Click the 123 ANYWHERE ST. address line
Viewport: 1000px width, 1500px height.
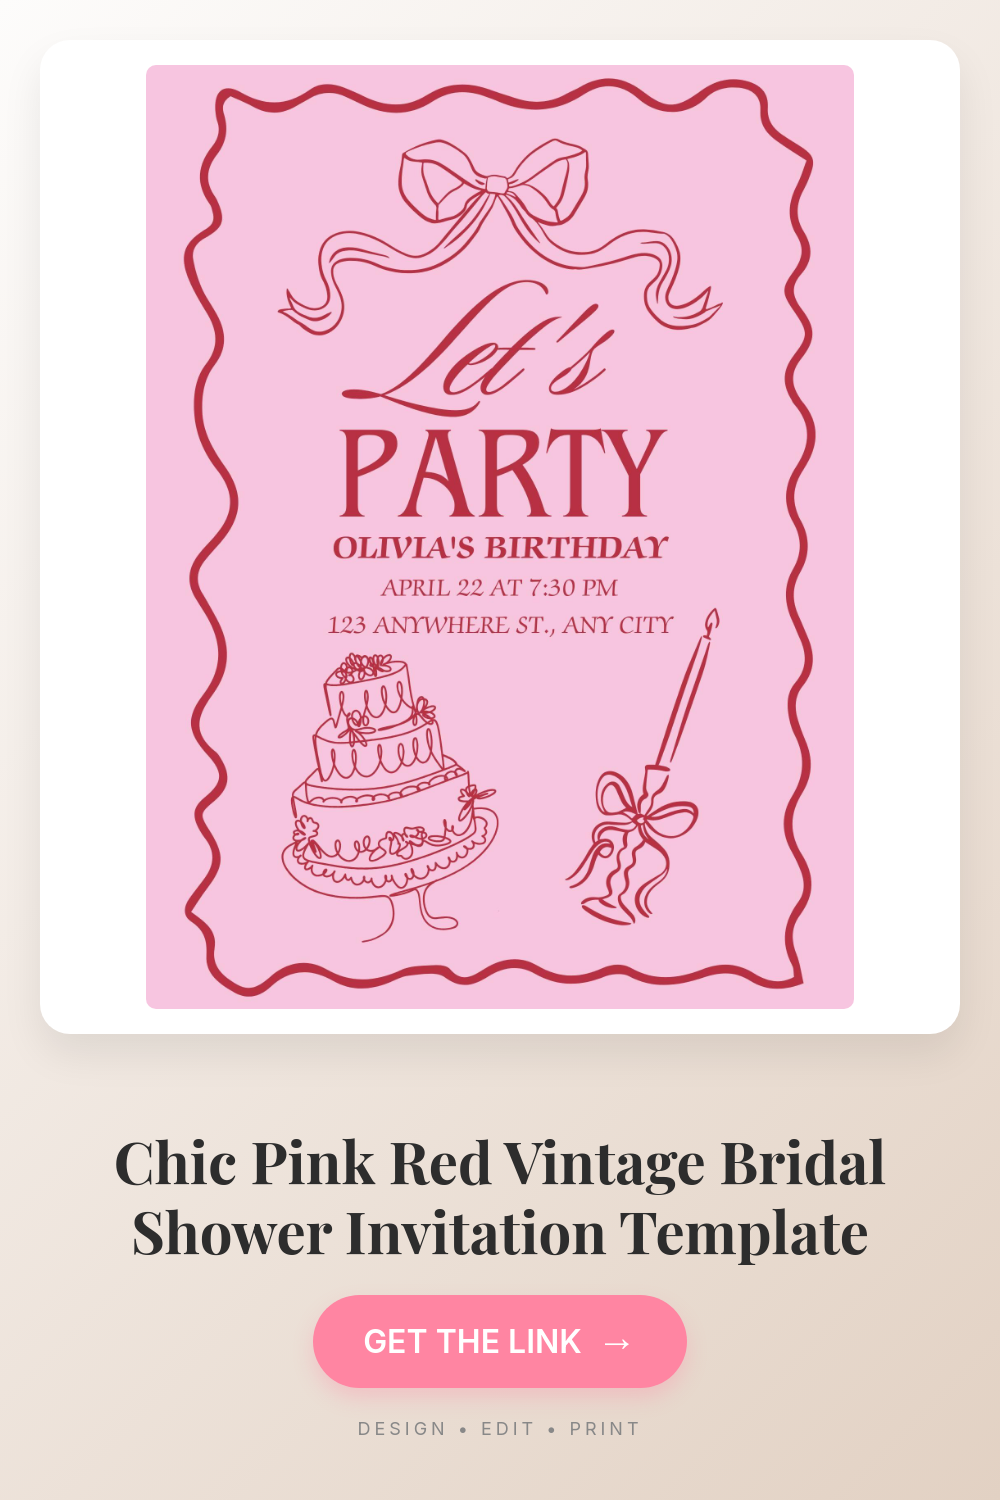500,625
